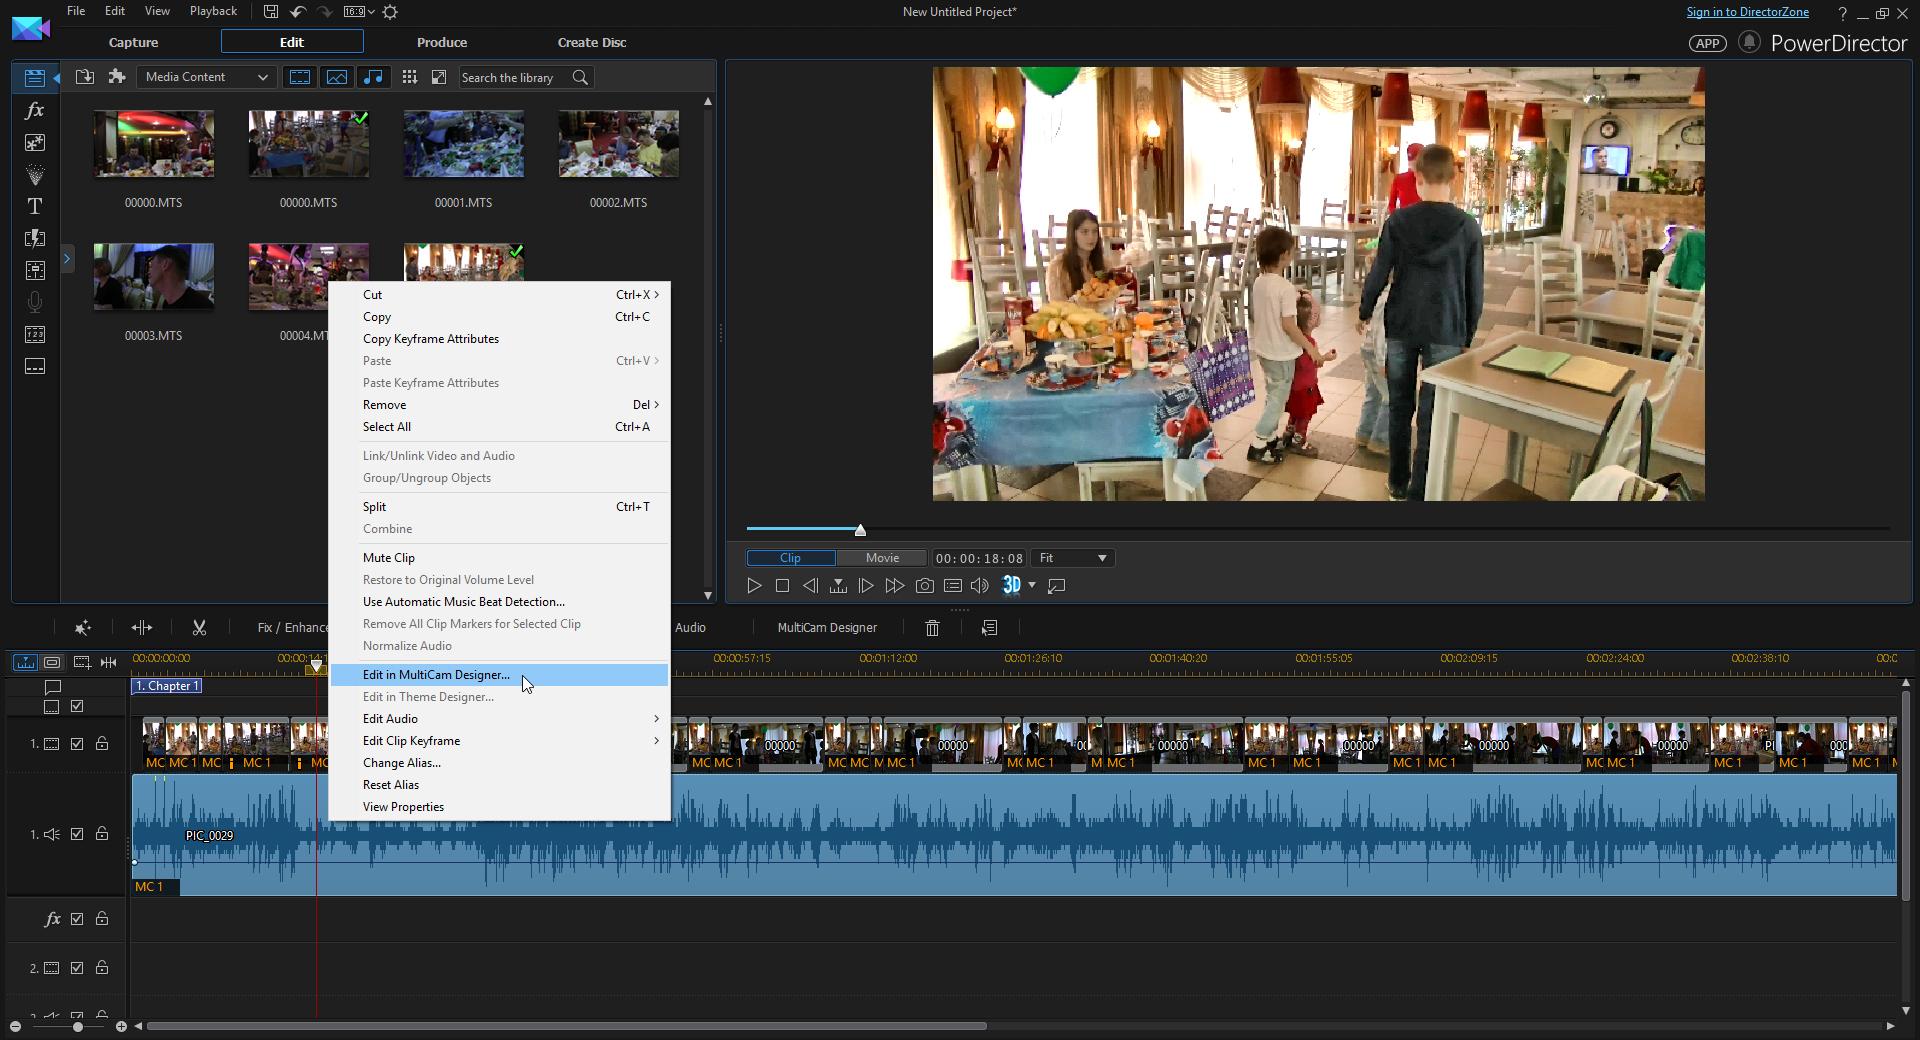
Task: Toggle the lock on effect track
Action: [x=102, y=919]
